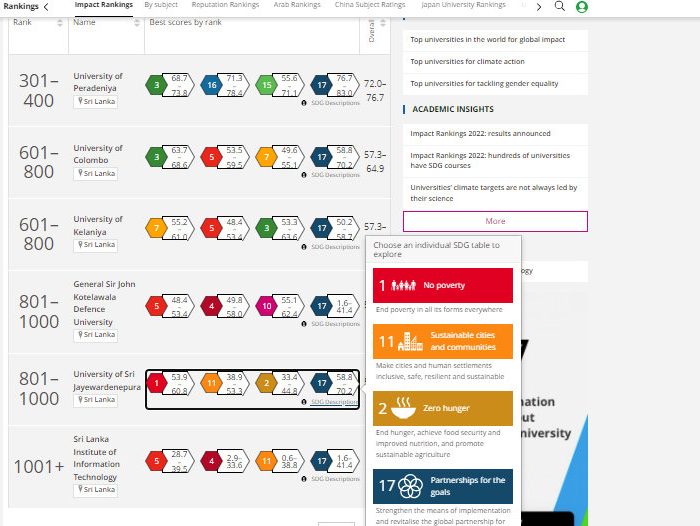Sort table by Rank column header

(x=24, y=22)
